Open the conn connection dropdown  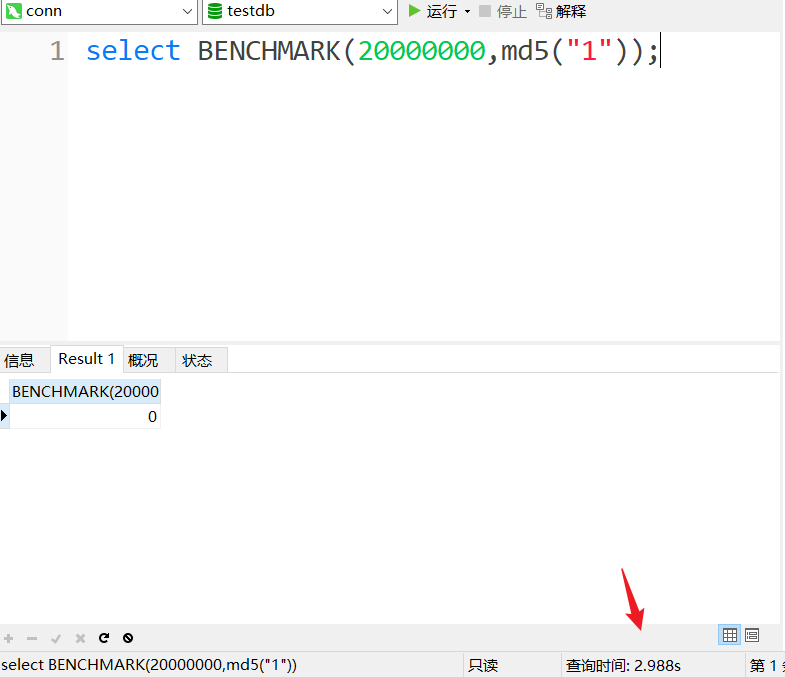pos(187,11)
